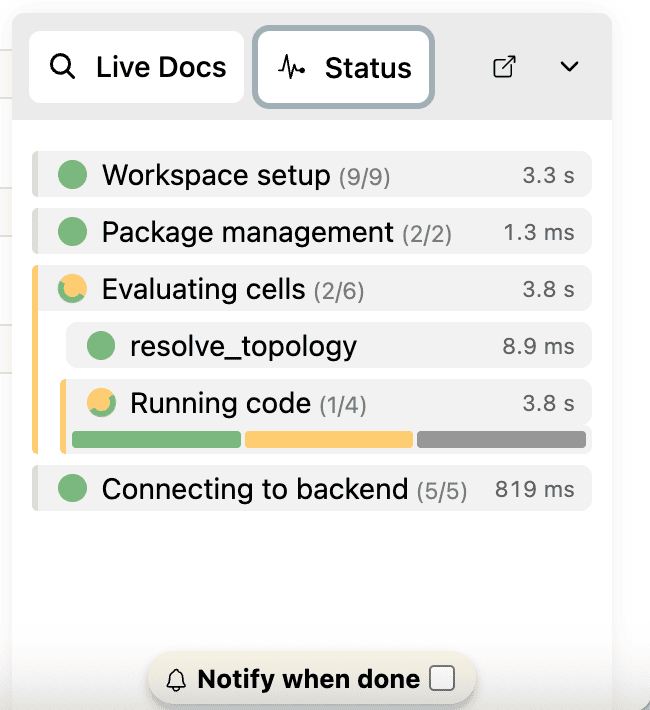The width and height of the screenshot is (650, 710).
Task: Click the bell icon beside Notify when done
Action: tap(176, 681)
